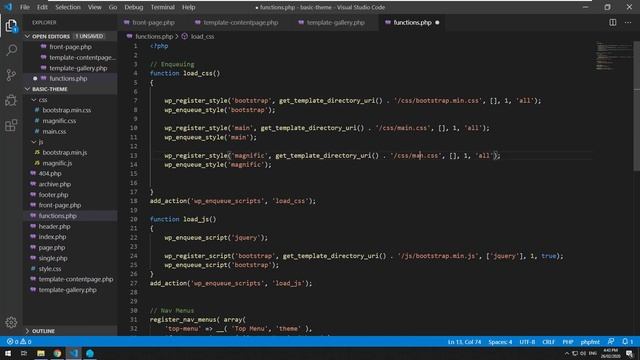Click the Split Editor Right icon

click(613, 22)
